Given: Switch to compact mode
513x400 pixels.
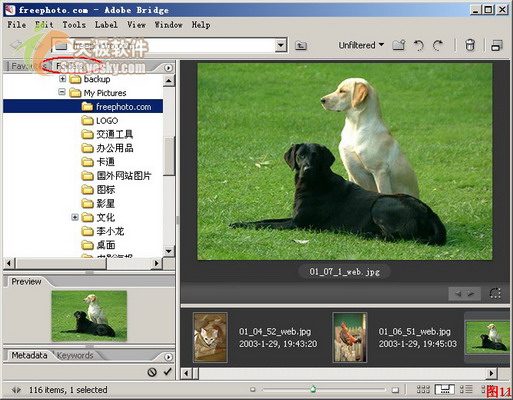Looking at the screenshot, I should pyautogui.click(x=497, y=45).
